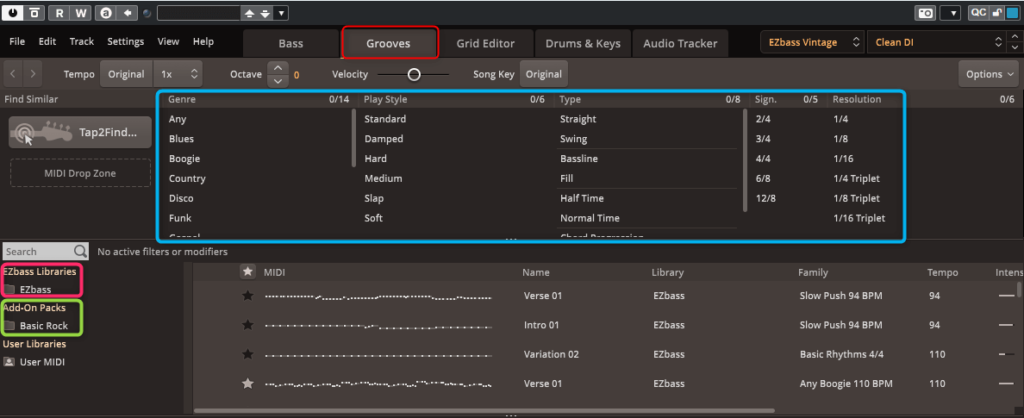The width and height of the screenshot is (1024, 418).
Task: Click the magnifying glass search icon
Action: point(80,251)
